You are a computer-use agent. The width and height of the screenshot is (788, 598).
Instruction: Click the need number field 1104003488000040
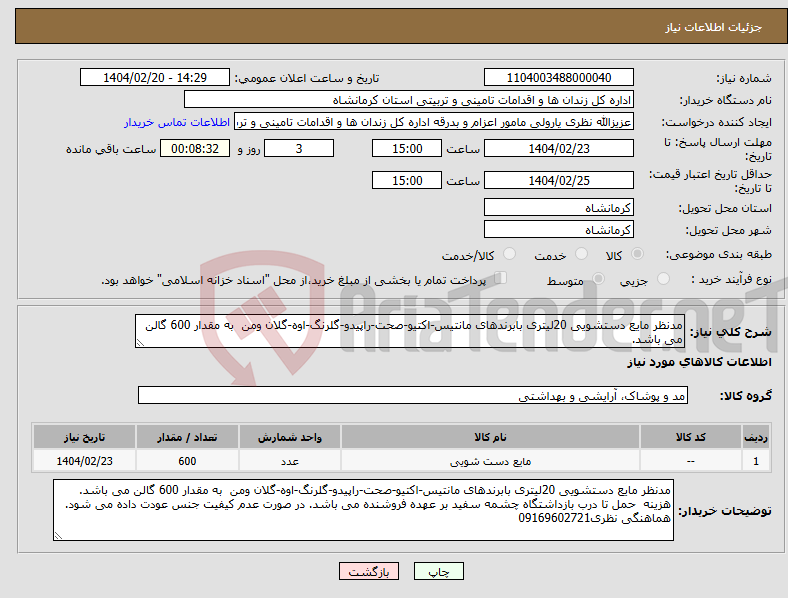(x=558, y=77)
